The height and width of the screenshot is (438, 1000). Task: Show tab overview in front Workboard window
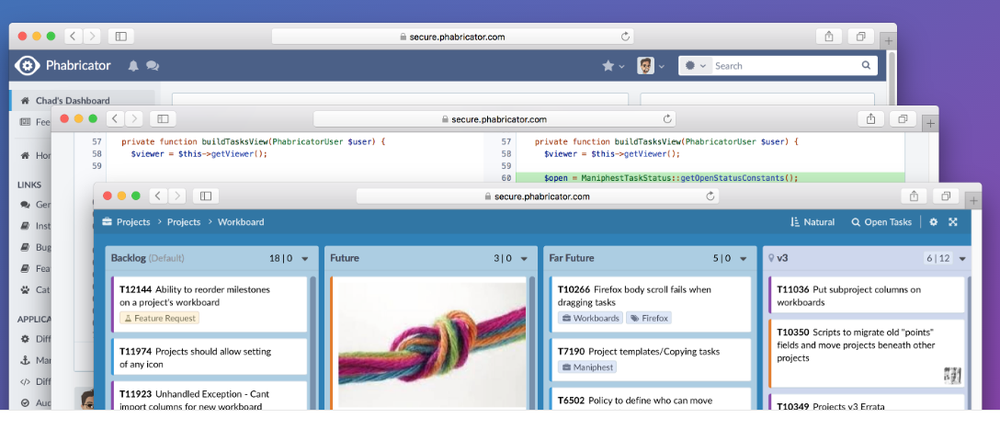coord(946,196)
